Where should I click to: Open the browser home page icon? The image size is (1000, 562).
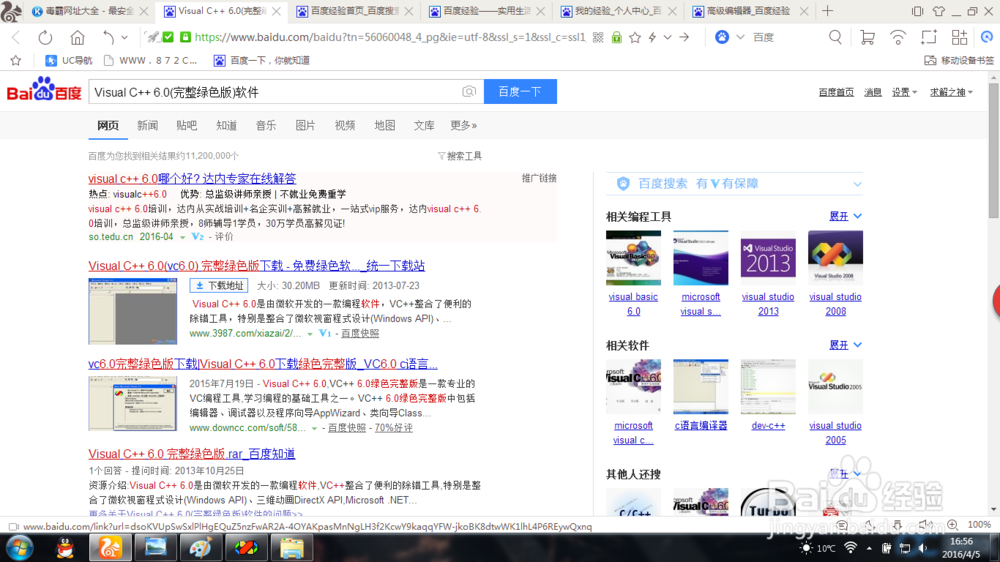click(x=77, y=38)
